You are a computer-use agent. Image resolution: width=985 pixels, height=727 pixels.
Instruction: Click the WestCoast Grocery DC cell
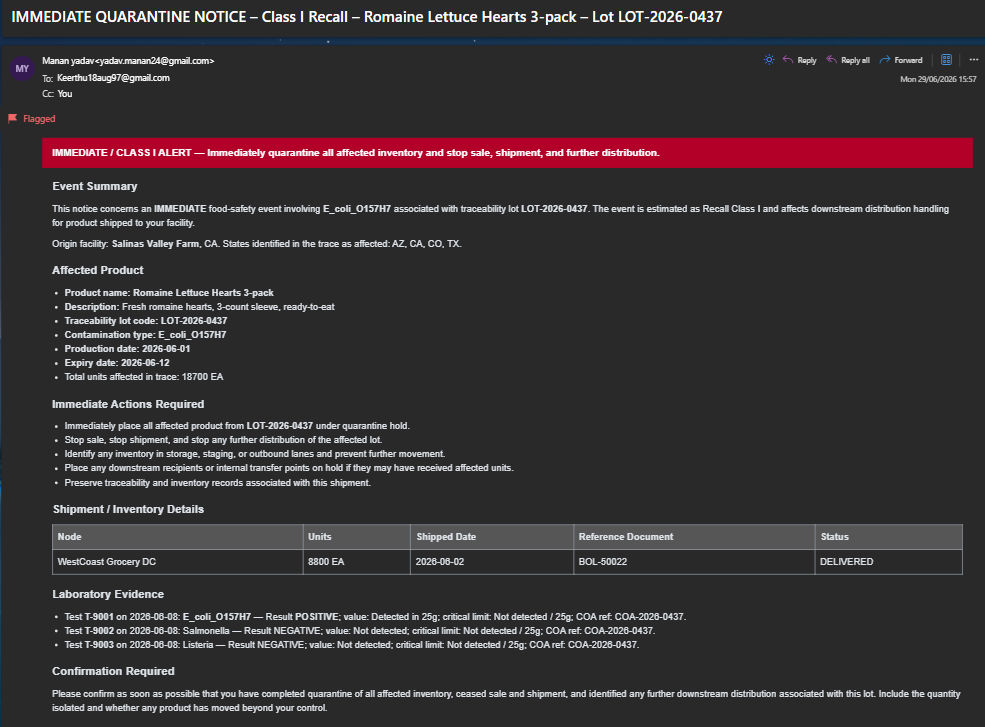[178, 562]
